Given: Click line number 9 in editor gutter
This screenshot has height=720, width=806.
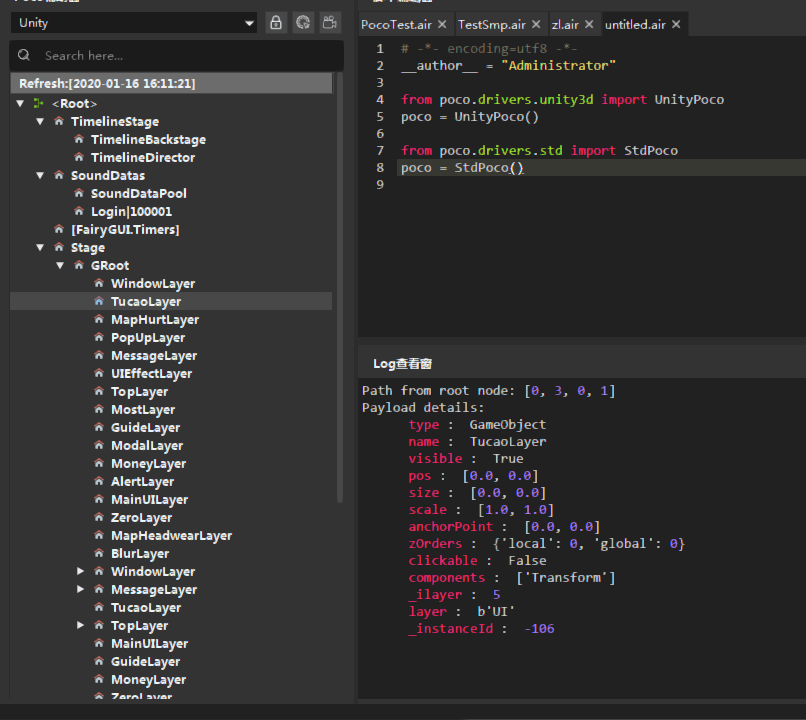Looking at the screenshot, I should point(380,184).
